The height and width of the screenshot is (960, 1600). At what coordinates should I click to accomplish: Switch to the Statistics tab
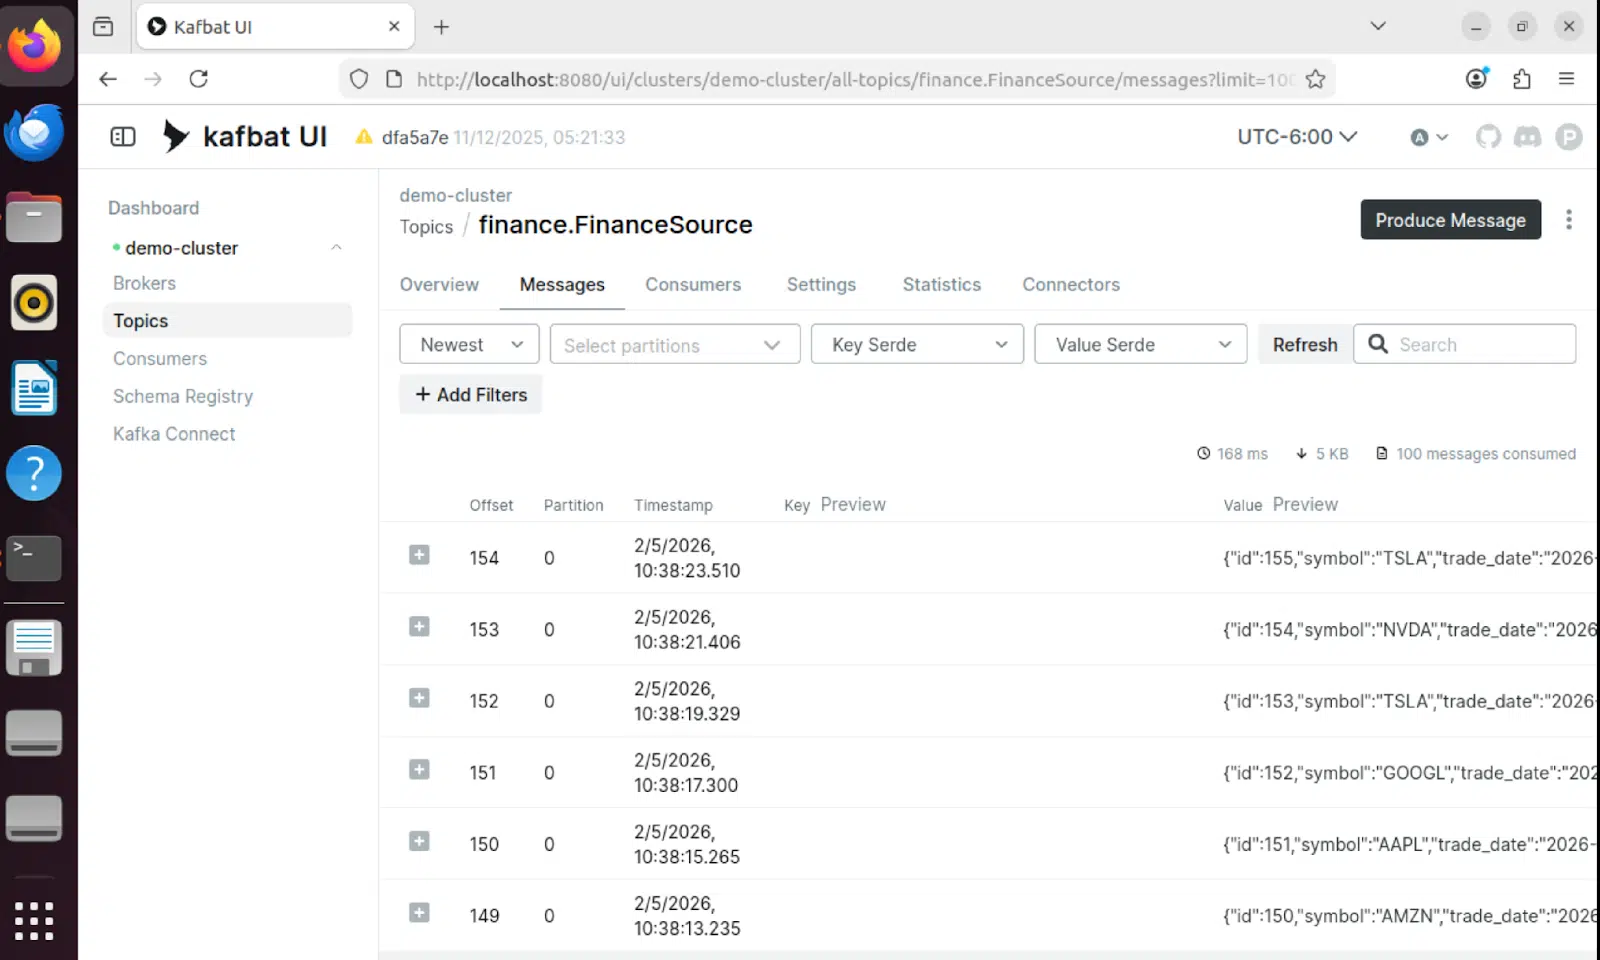pos(941,285)
